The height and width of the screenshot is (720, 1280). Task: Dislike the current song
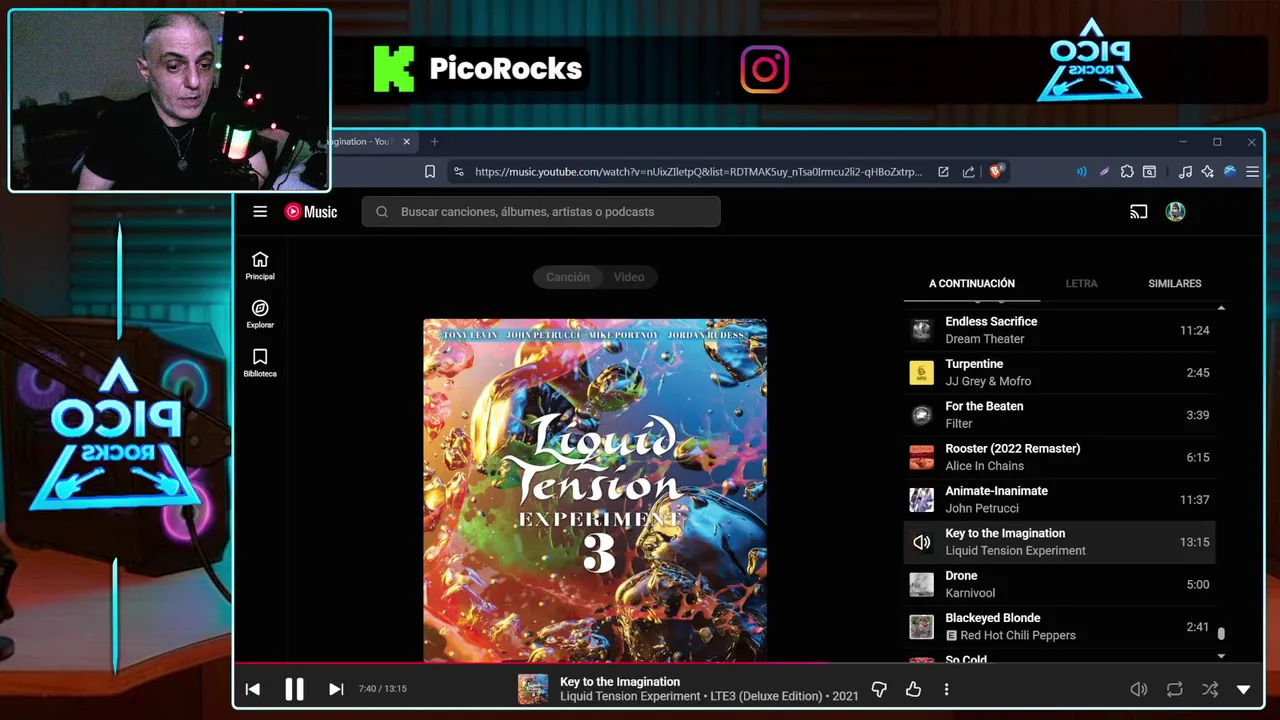click(x=879, y=689)
